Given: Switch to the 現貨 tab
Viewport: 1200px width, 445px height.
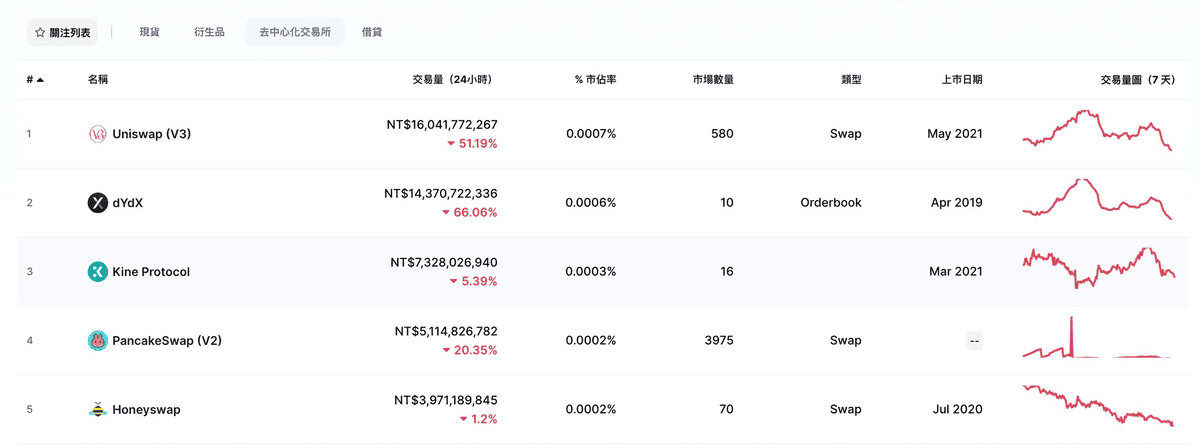Looking at the screenshot, I should point(149,32).
